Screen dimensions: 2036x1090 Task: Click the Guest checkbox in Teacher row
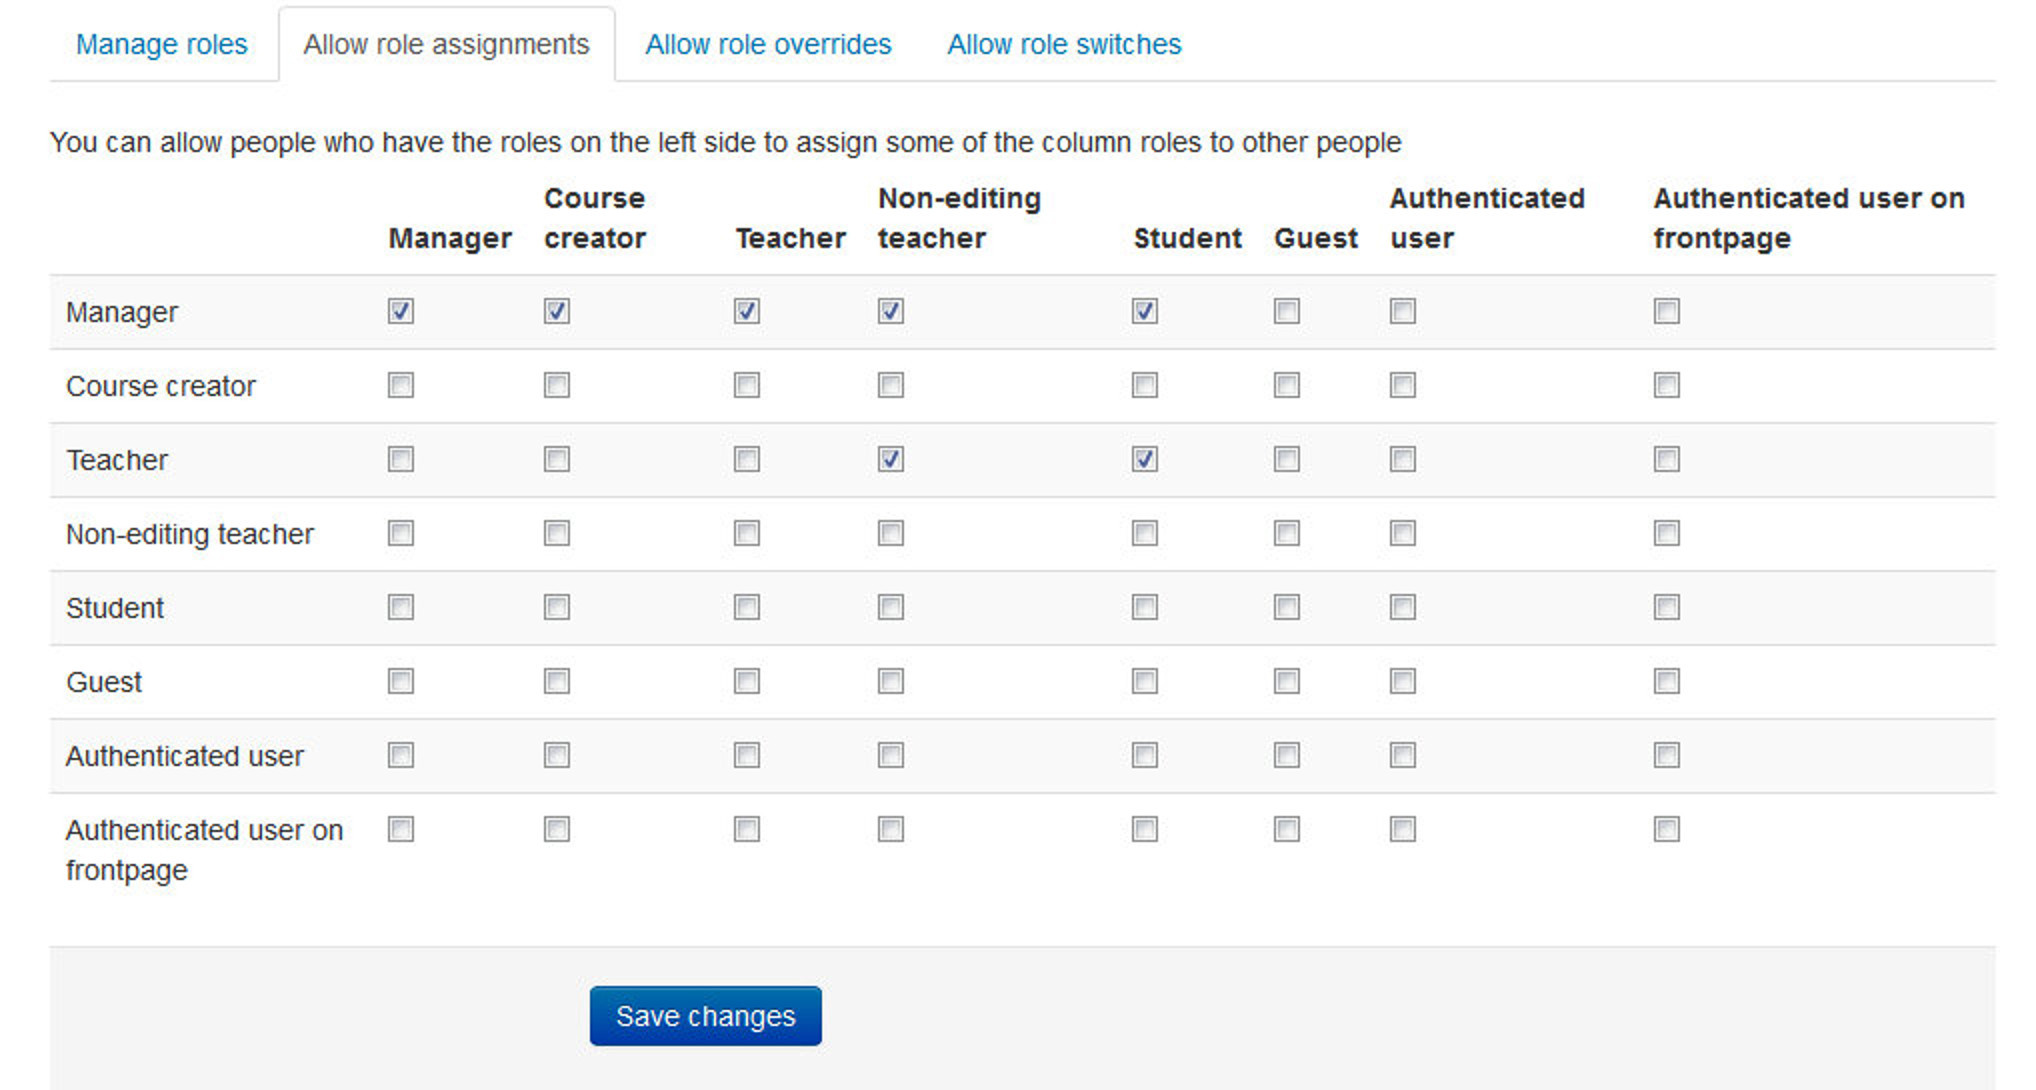click(1286, 457)
